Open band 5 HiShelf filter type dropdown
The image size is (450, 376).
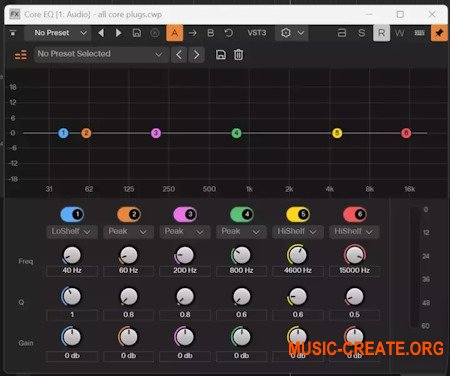[x=298, y=231]
